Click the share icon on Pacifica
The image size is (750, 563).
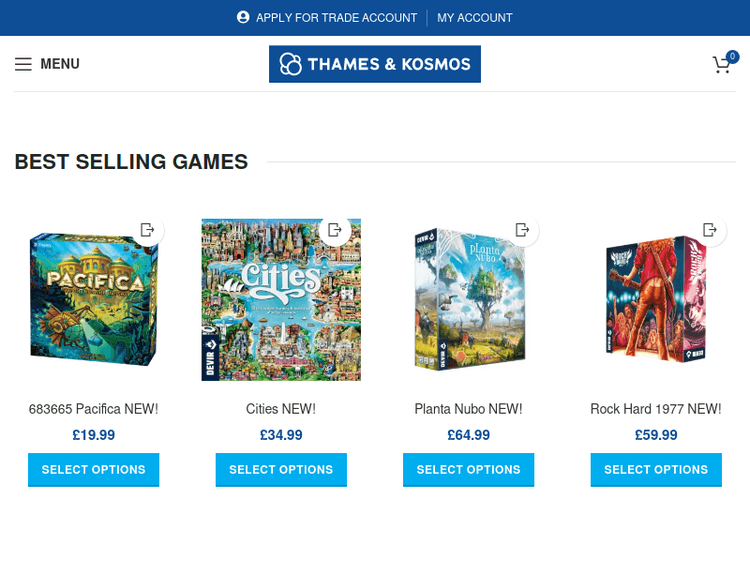148,230
